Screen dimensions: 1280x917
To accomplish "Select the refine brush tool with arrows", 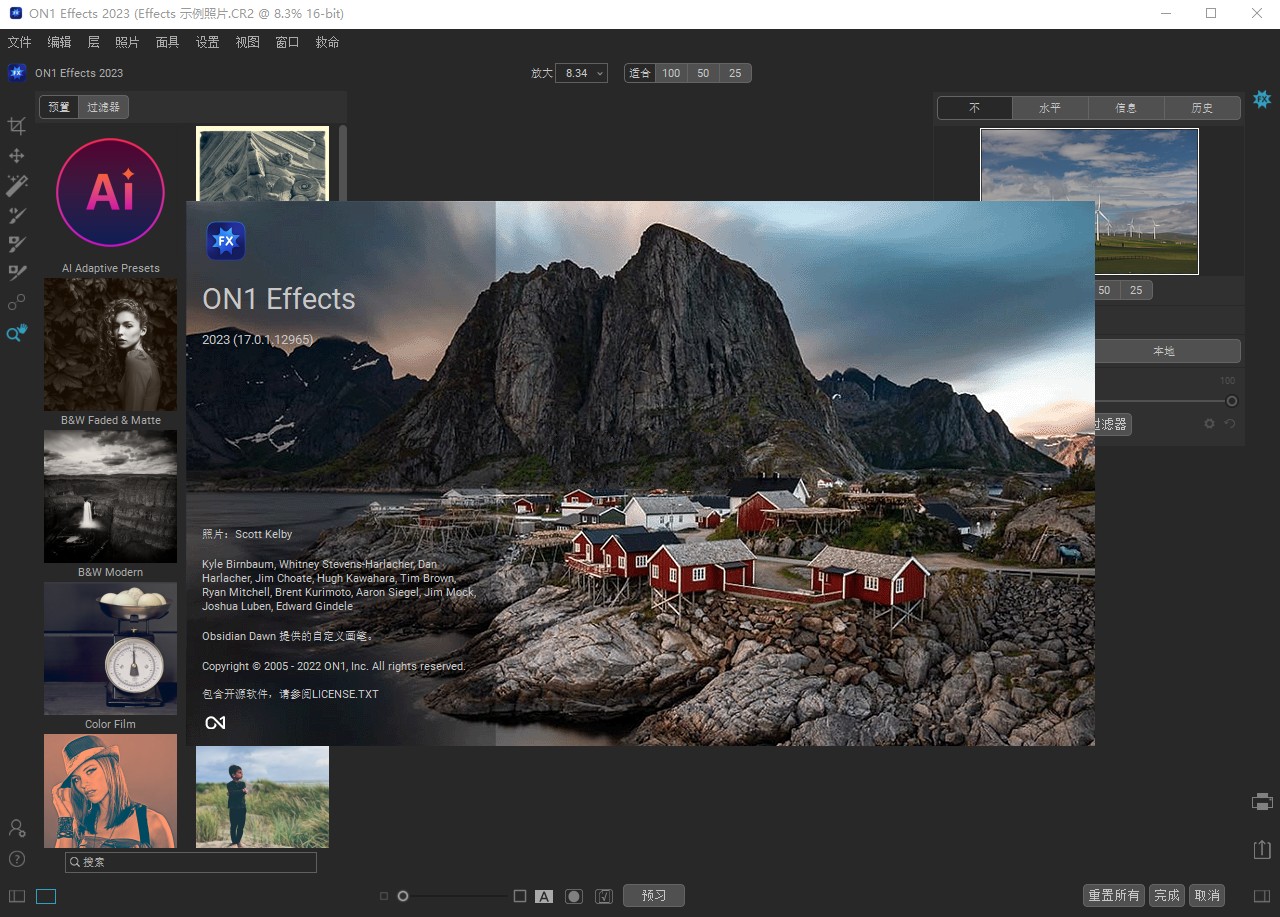I will point(17,215).
